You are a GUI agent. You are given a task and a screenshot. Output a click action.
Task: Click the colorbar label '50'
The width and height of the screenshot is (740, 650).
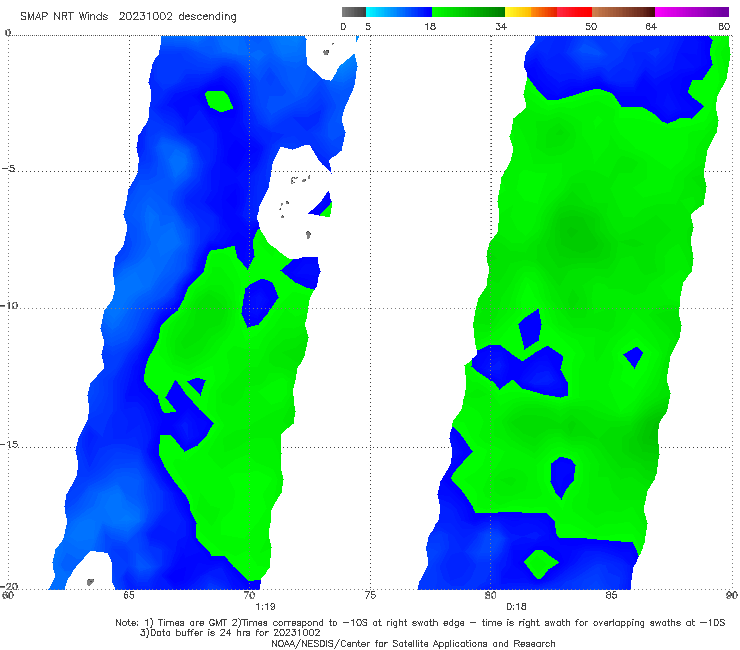point(591,27)
